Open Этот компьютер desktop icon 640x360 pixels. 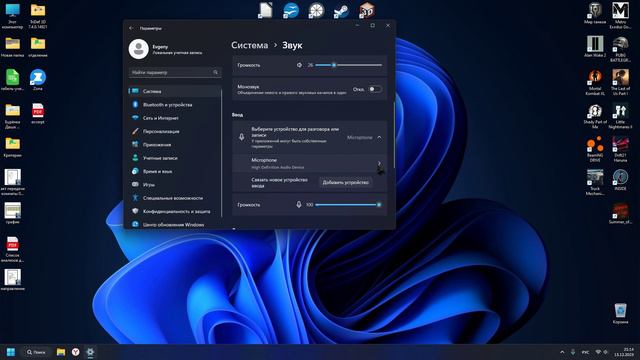point(12,16)
